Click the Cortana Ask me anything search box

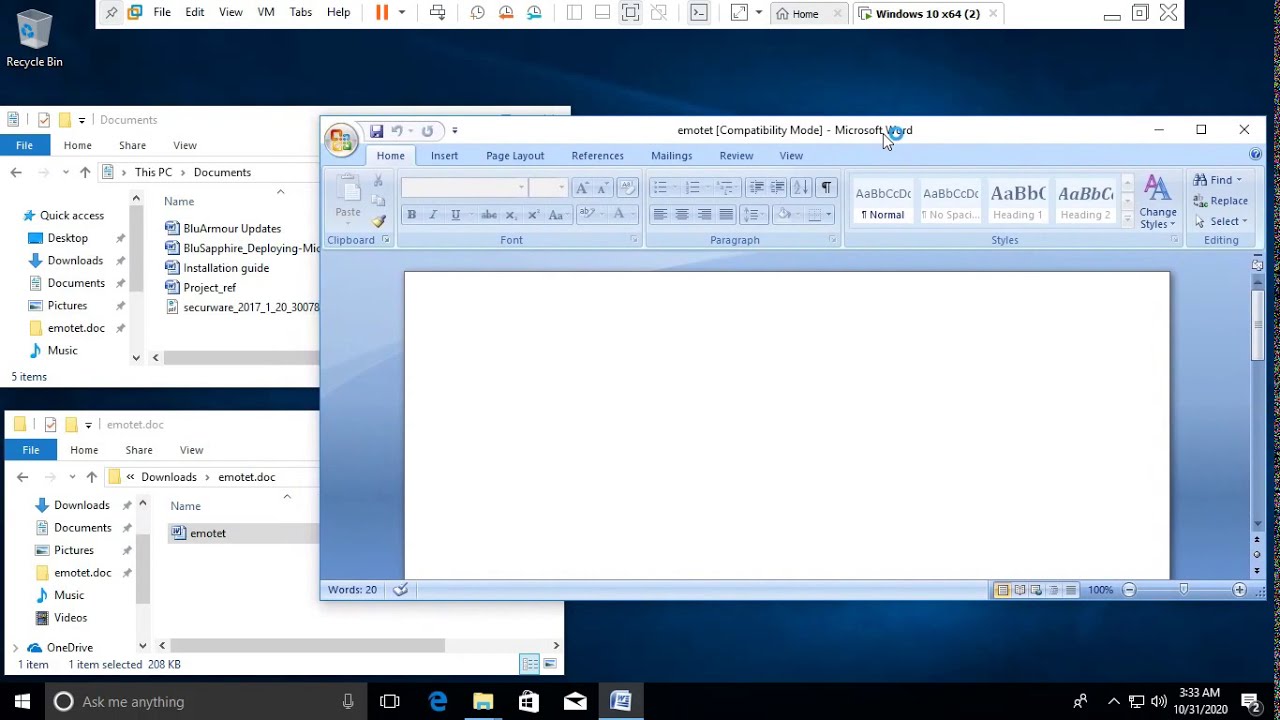coord(204,702)
